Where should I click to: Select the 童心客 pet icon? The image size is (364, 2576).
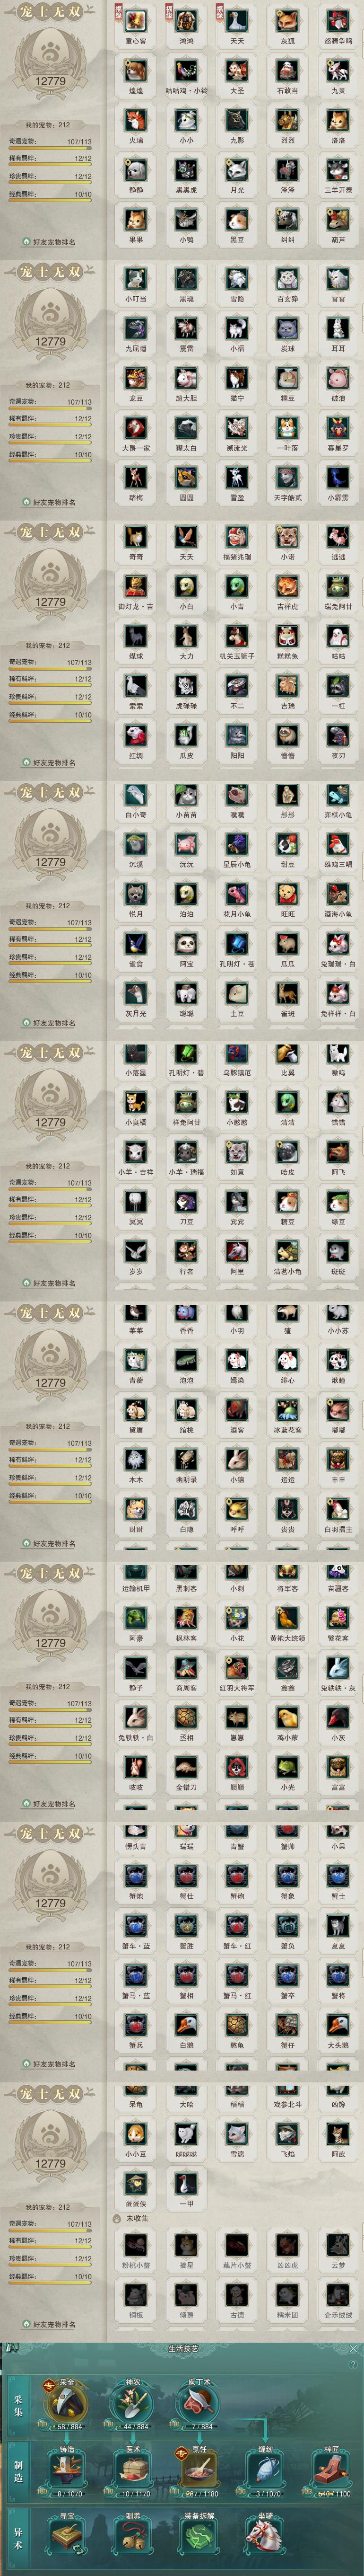pyautogui.click(x=135, y=19)
